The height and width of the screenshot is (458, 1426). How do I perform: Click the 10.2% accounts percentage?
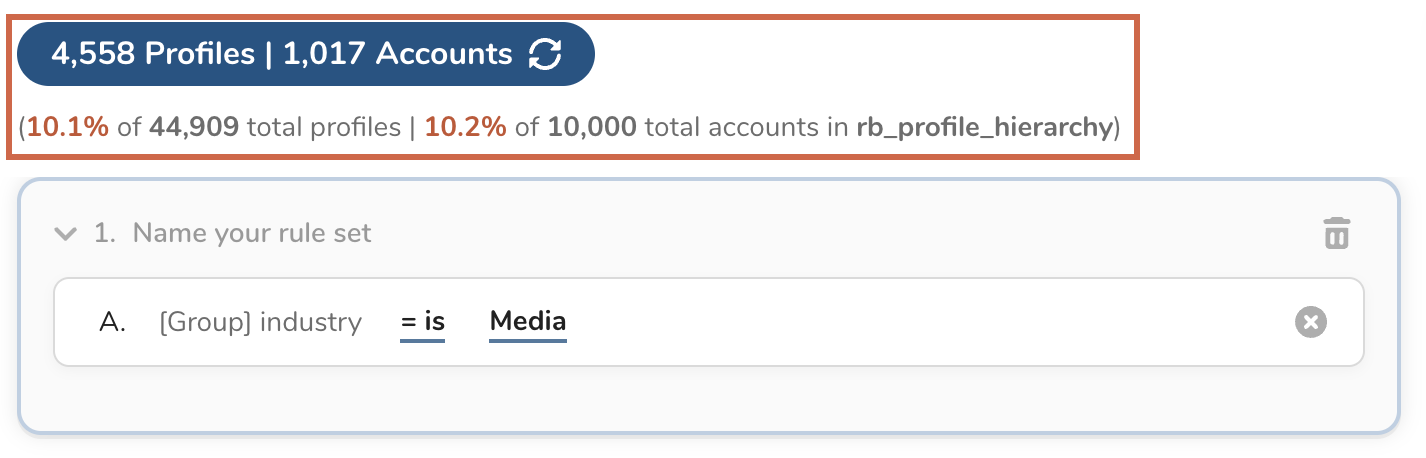pos(465,128)
